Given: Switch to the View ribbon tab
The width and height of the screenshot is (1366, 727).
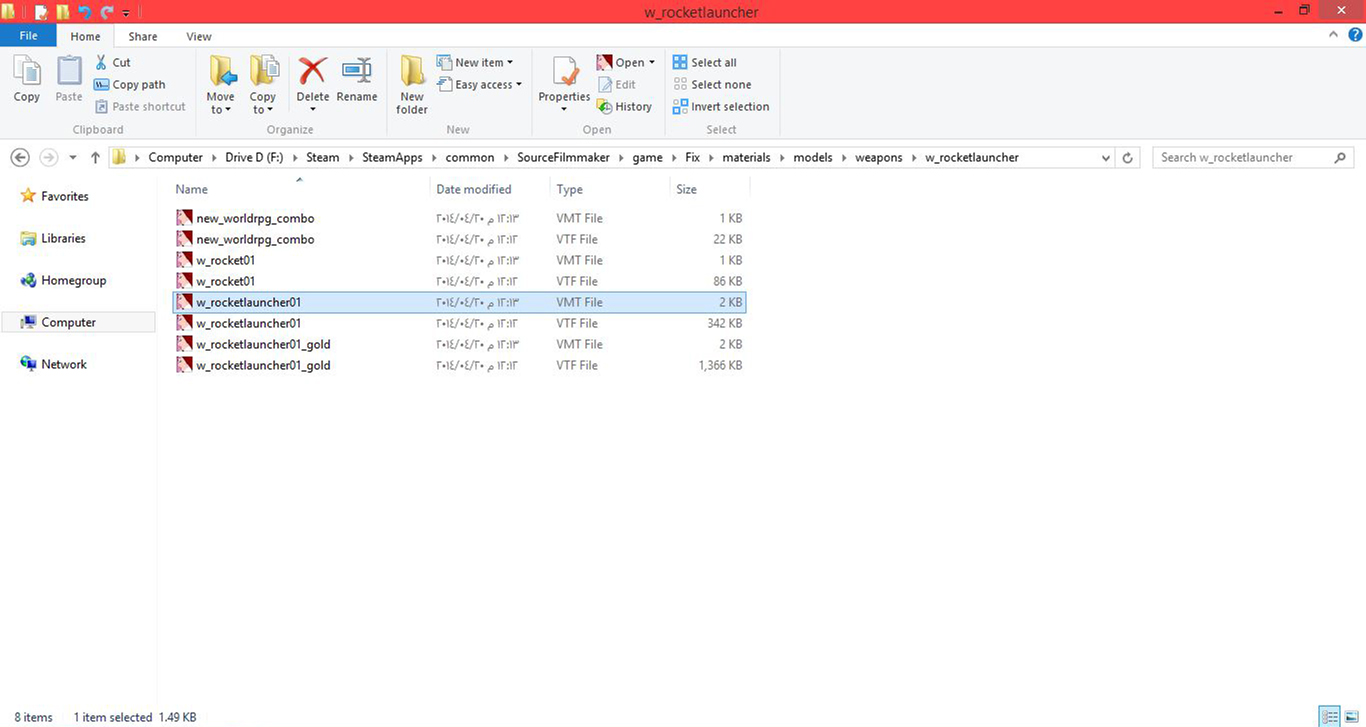Looking at the screenshot, I should click(x=199, y=37).
